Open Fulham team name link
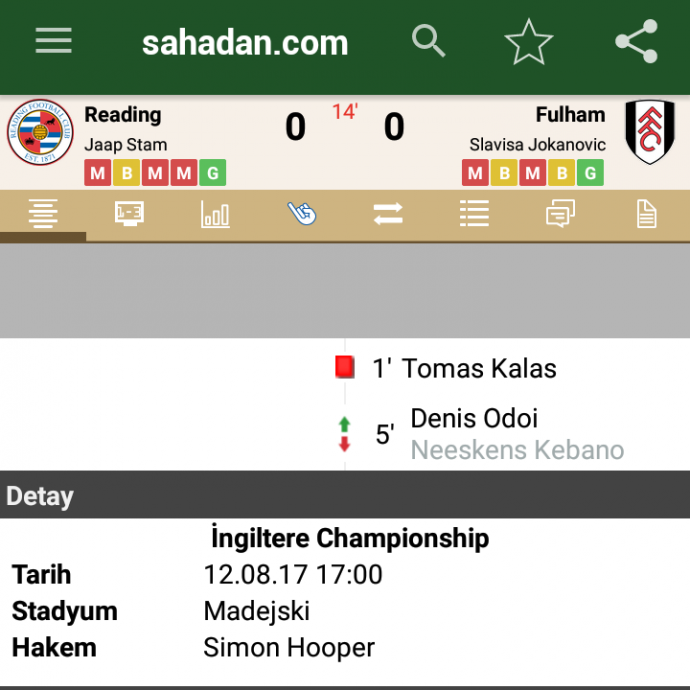The height and width of the screenshot is (690, 690). (x=570, y=115)
